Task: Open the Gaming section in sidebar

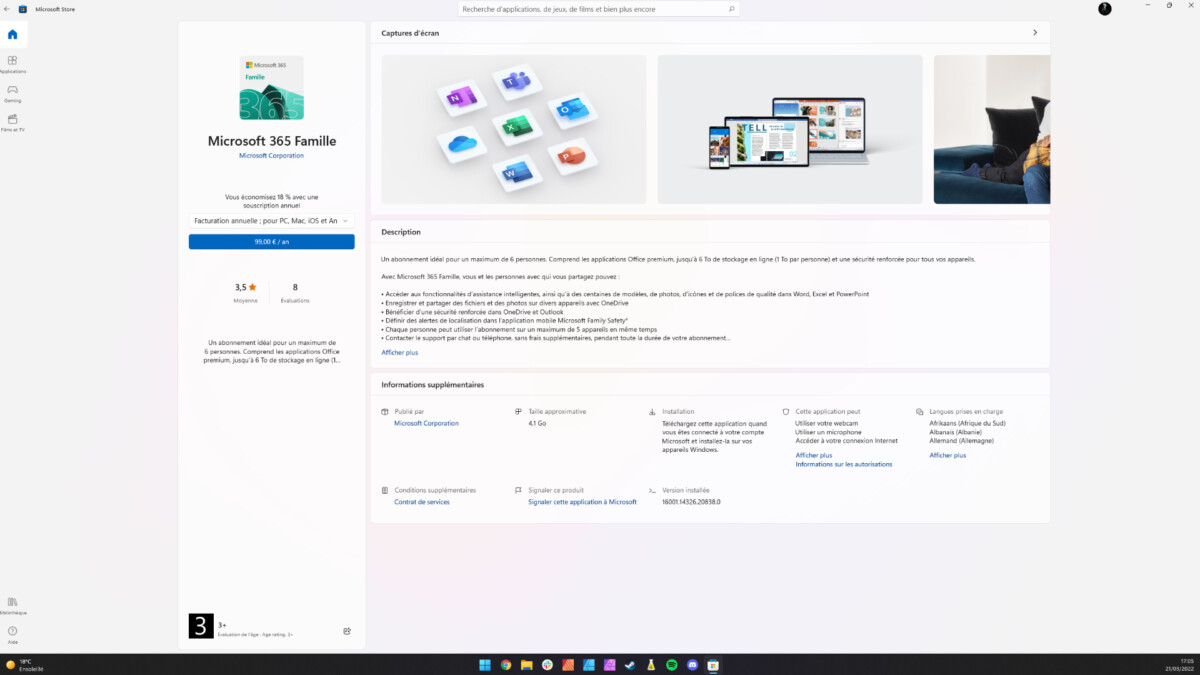Action: click(13, 93)
